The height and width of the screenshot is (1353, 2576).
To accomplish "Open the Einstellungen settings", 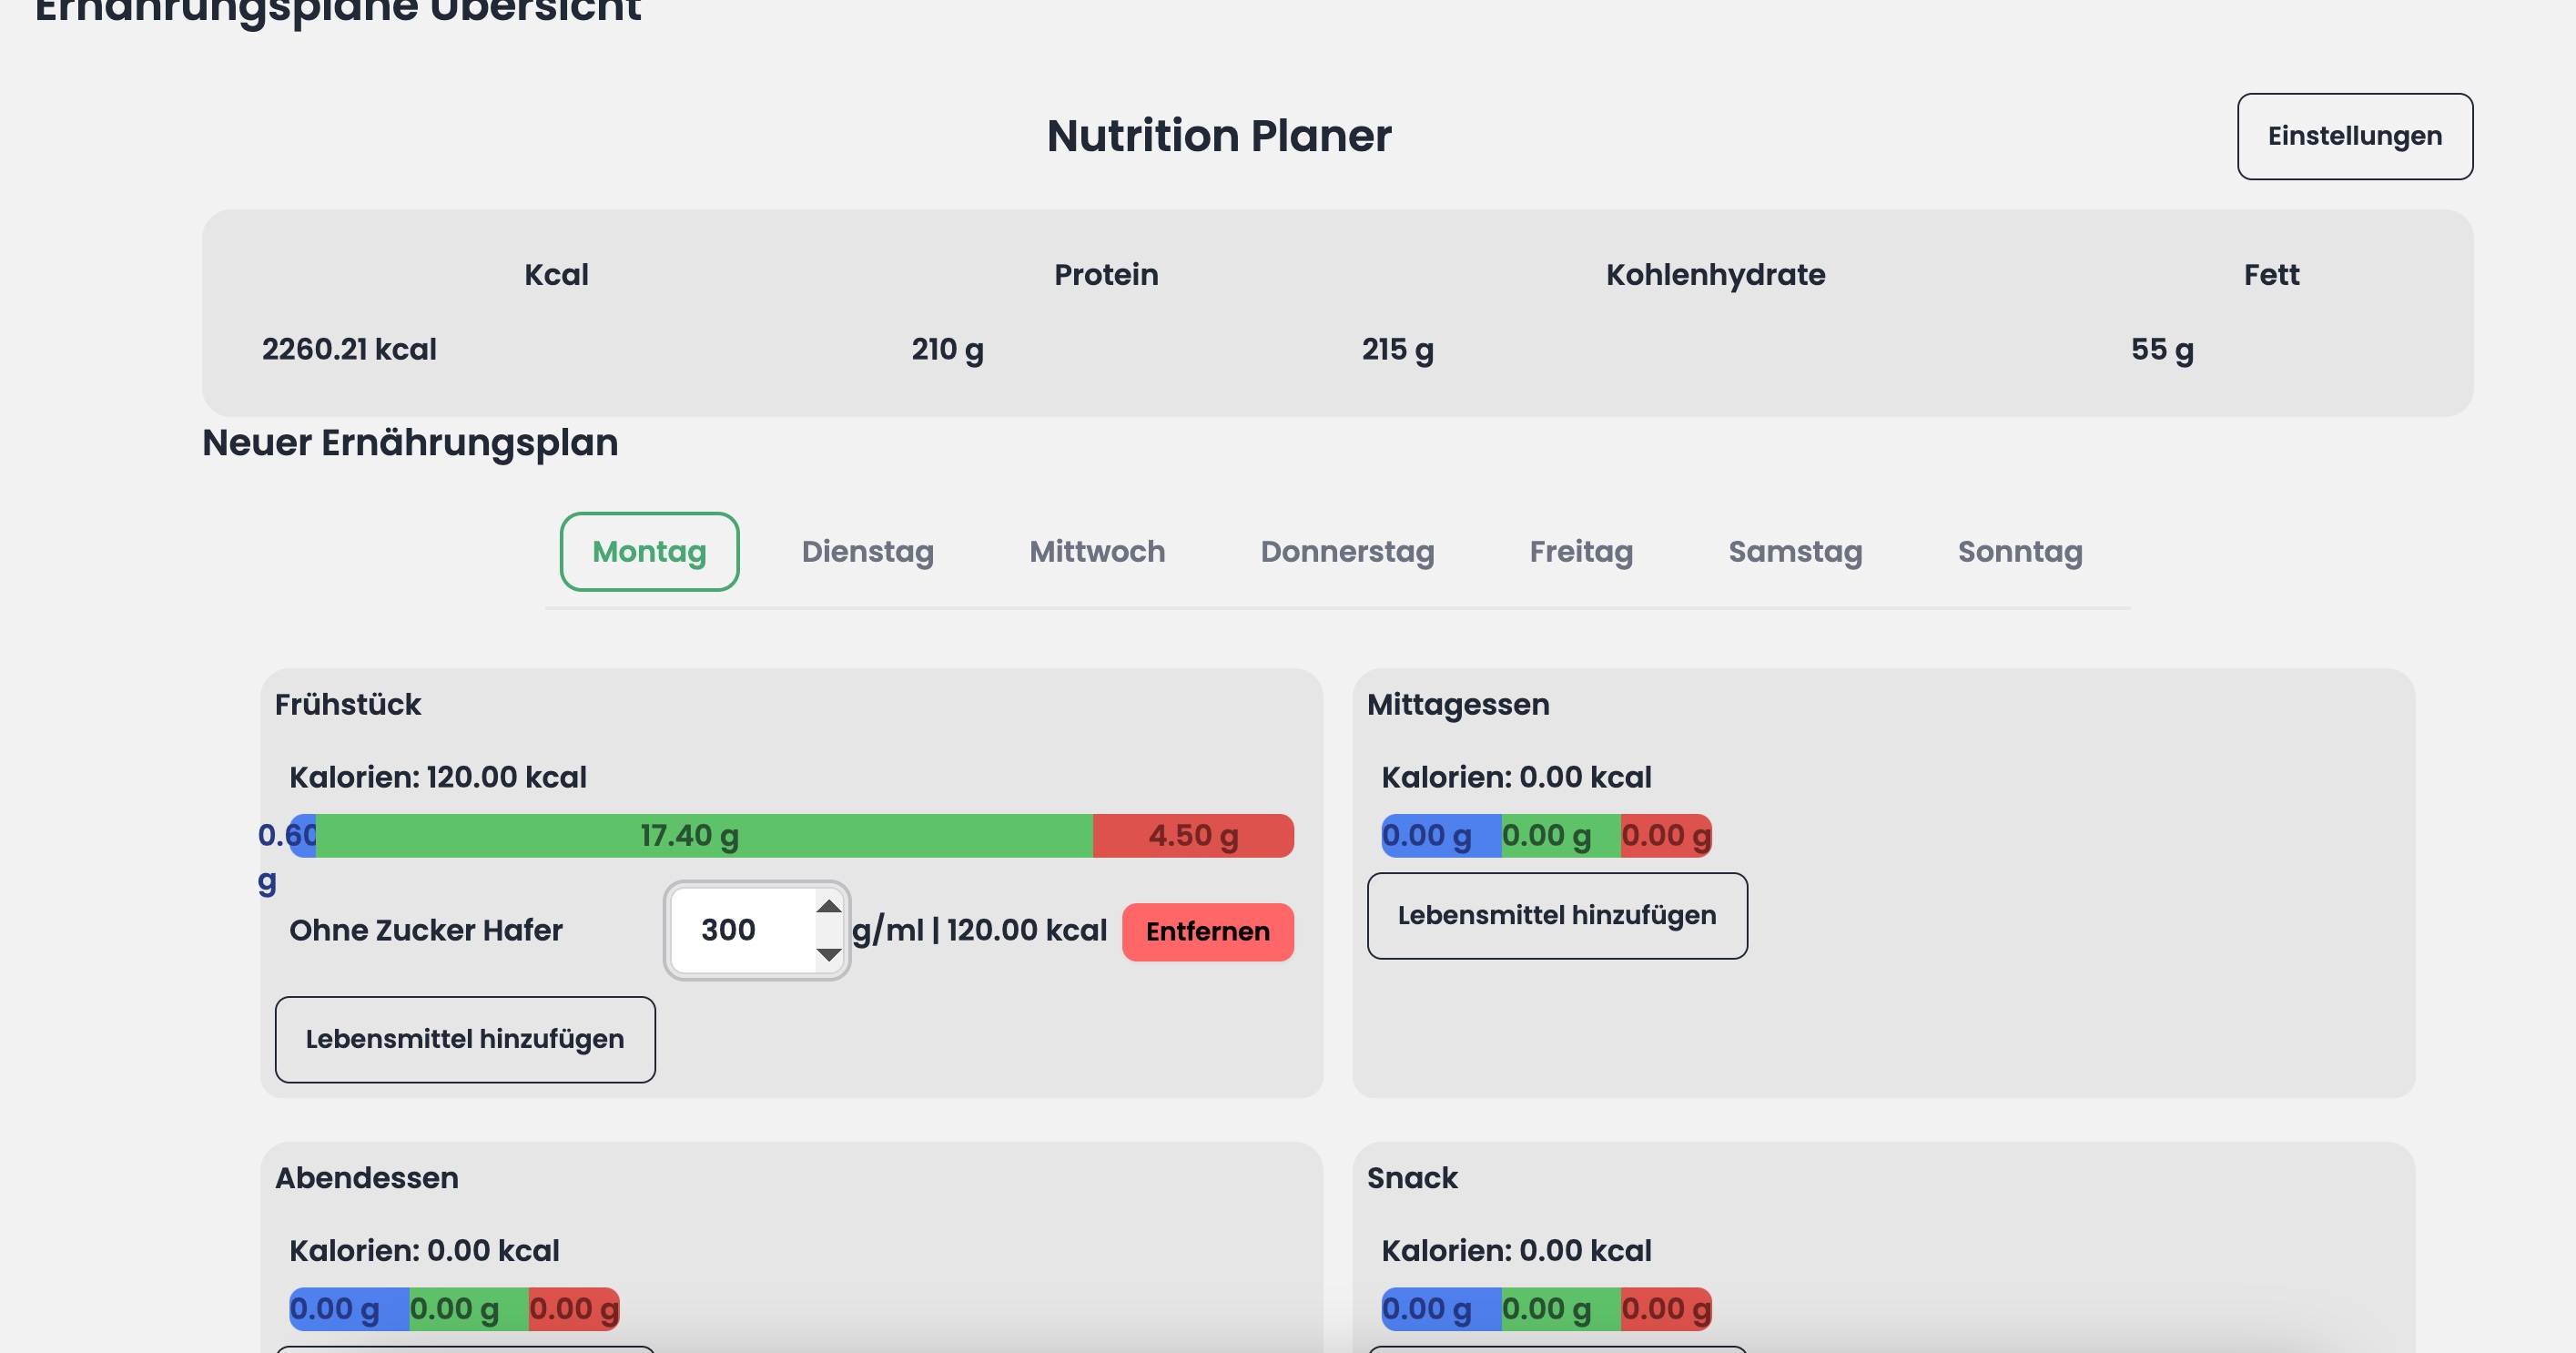I will (x=2354, y=136).
